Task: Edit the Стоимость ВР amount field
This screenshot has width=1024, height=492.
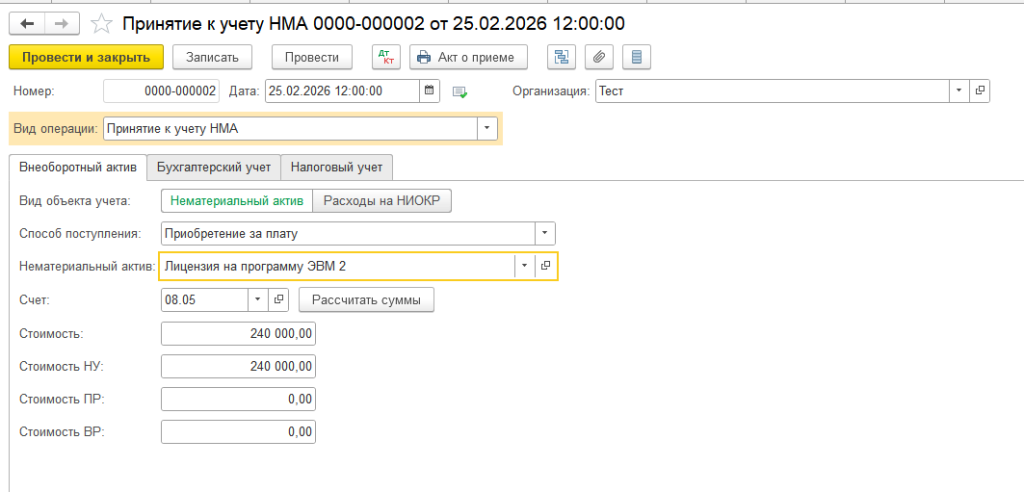Action: (238, 432)
